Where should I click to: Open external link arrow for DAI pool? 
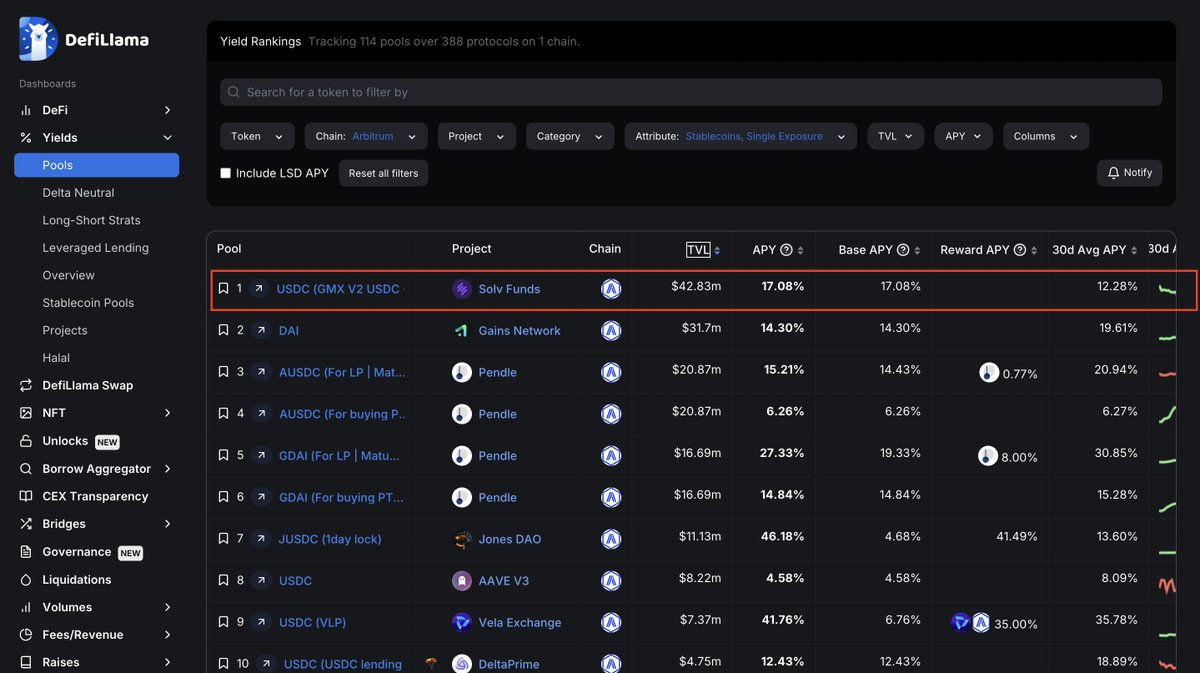click(260, 330)
